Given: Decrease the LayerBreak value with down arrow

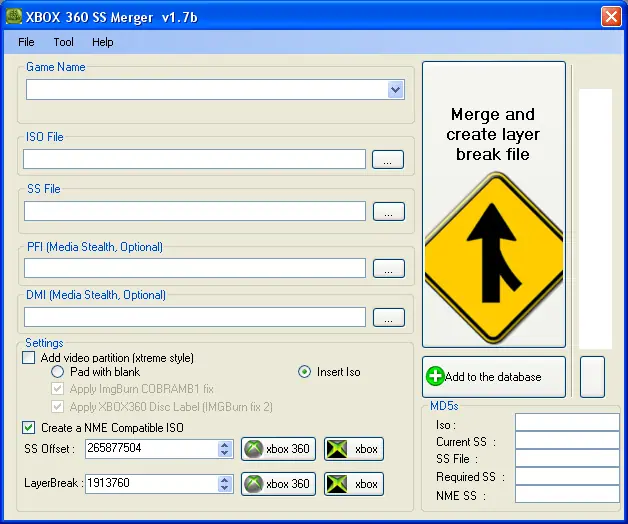Looking at the screenshot, I should (225, 488).
